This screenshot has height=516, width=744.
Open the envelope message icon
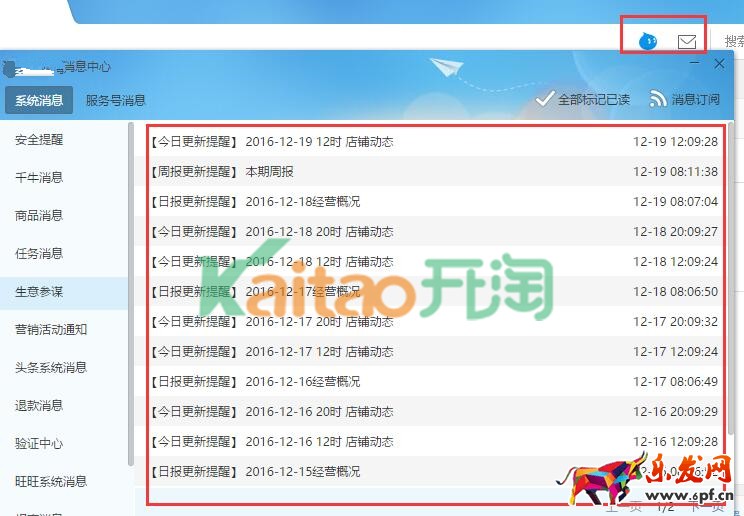tap(687, 41)
